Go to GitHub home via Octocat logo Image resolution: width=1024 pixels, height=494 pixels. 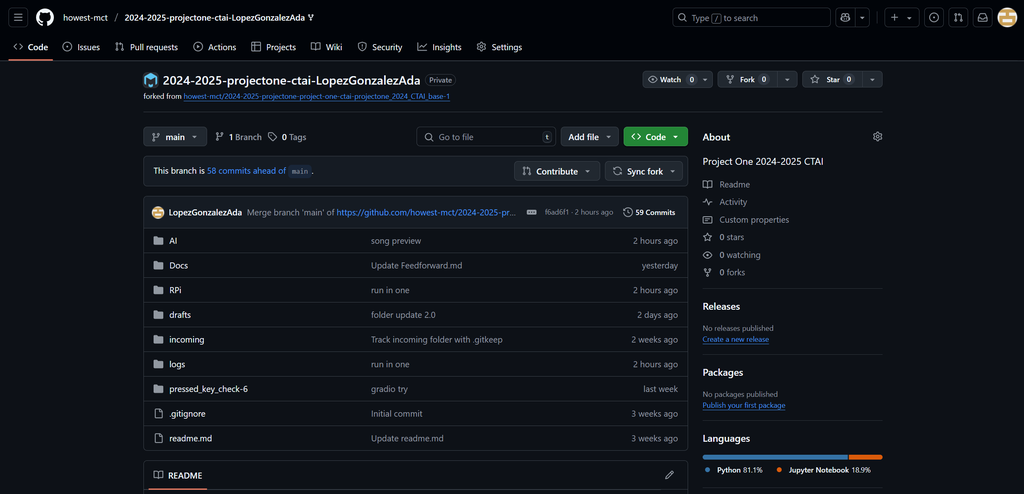(45, 18)
